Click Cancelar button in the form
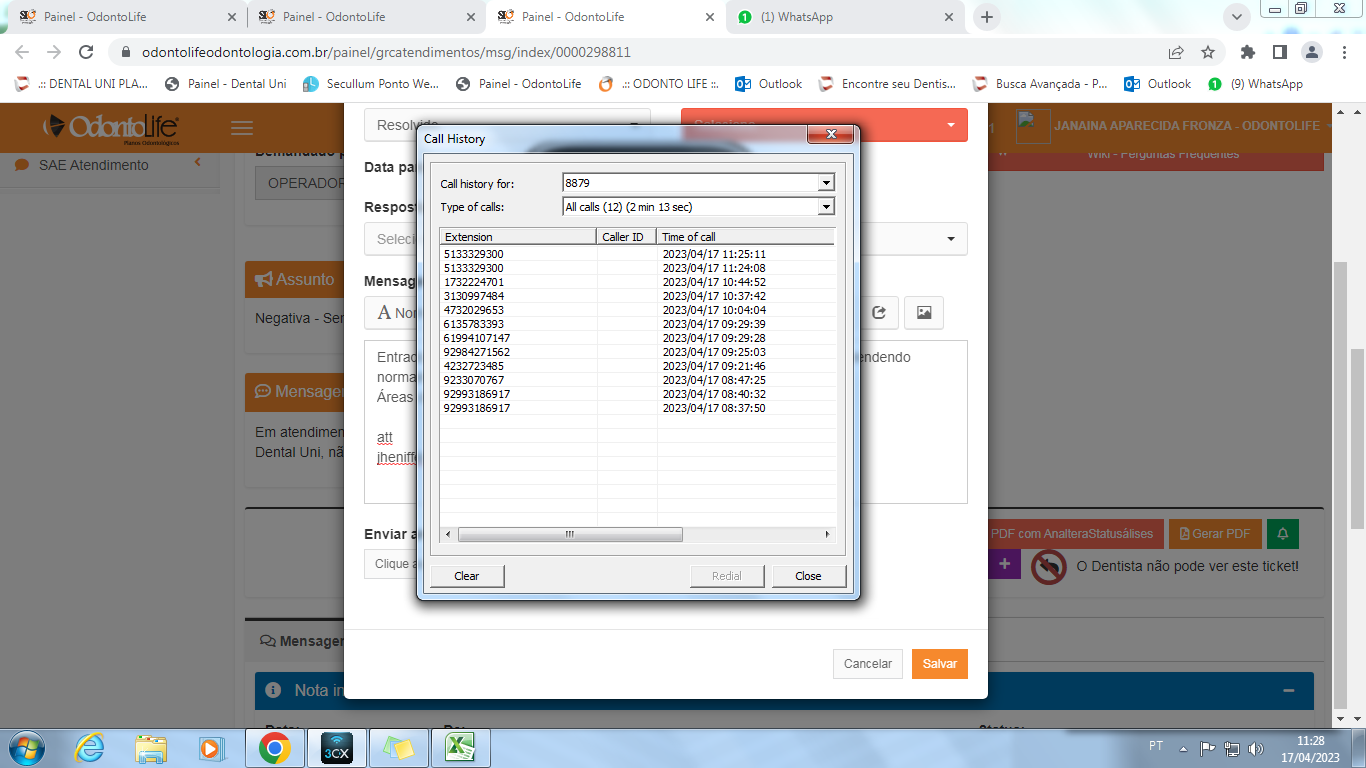1366x768 pixels. [x=867, y=664]
